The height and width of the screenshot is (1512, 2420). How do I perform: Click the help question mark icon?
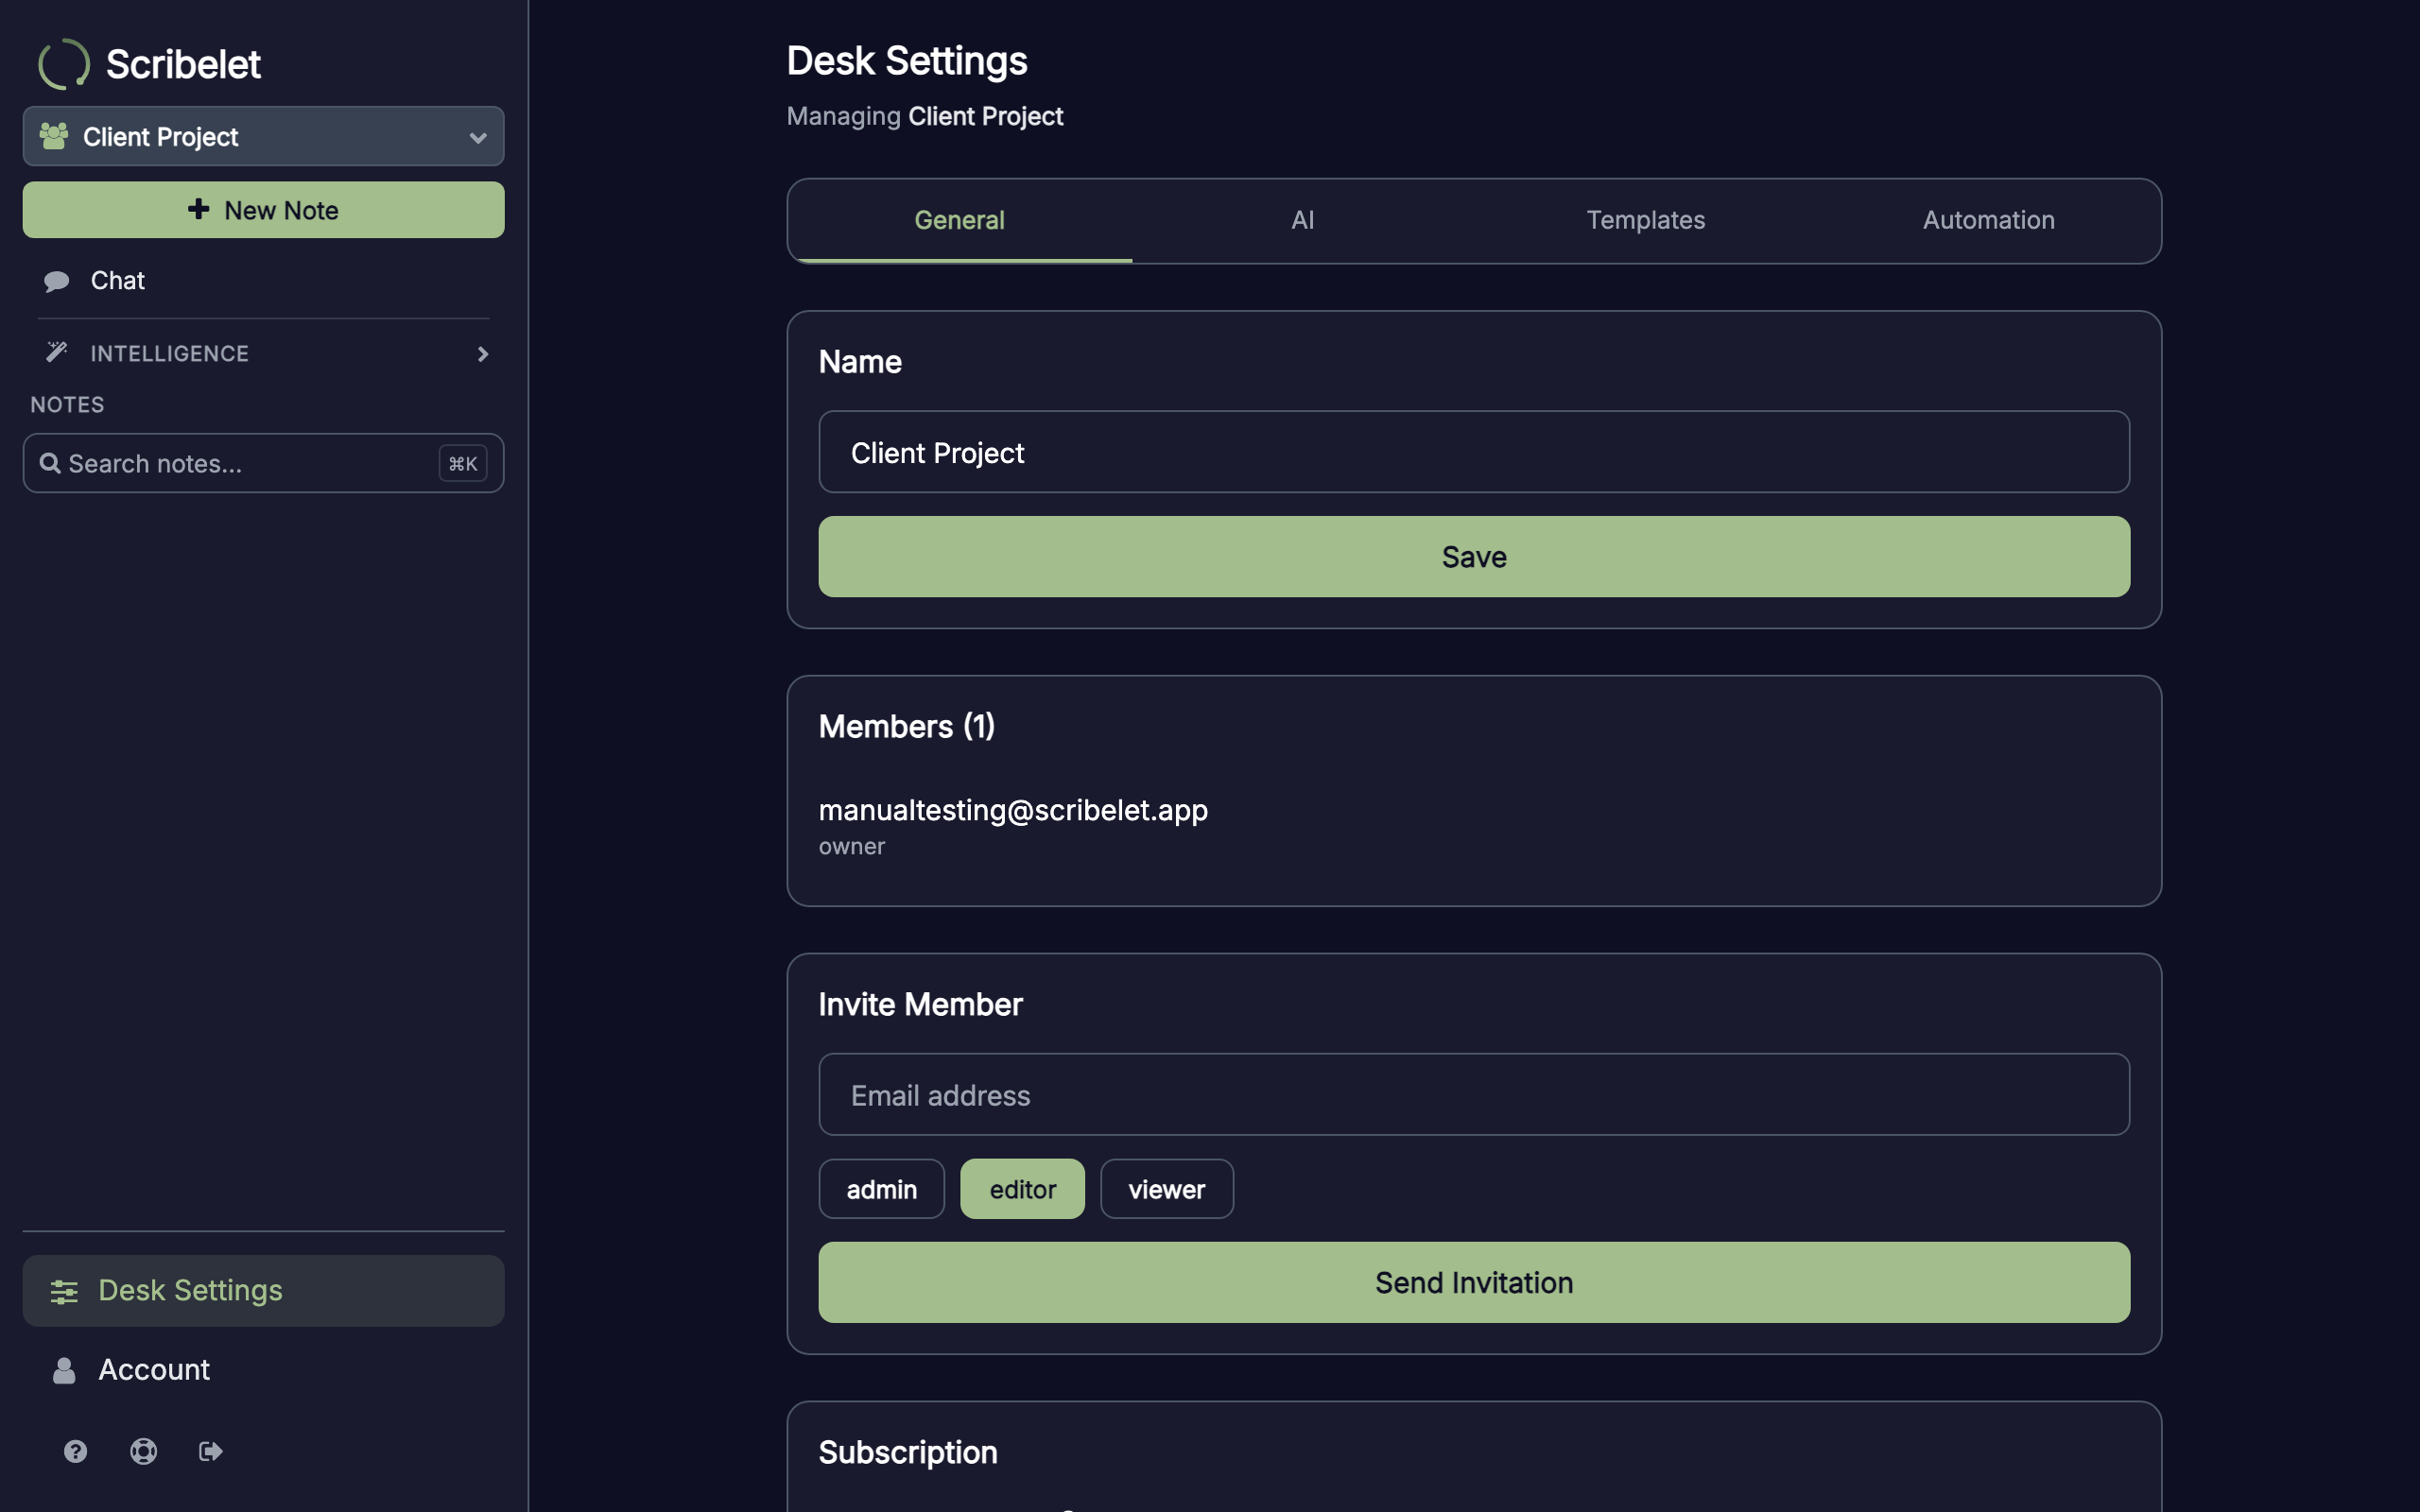coord(75,1451)
